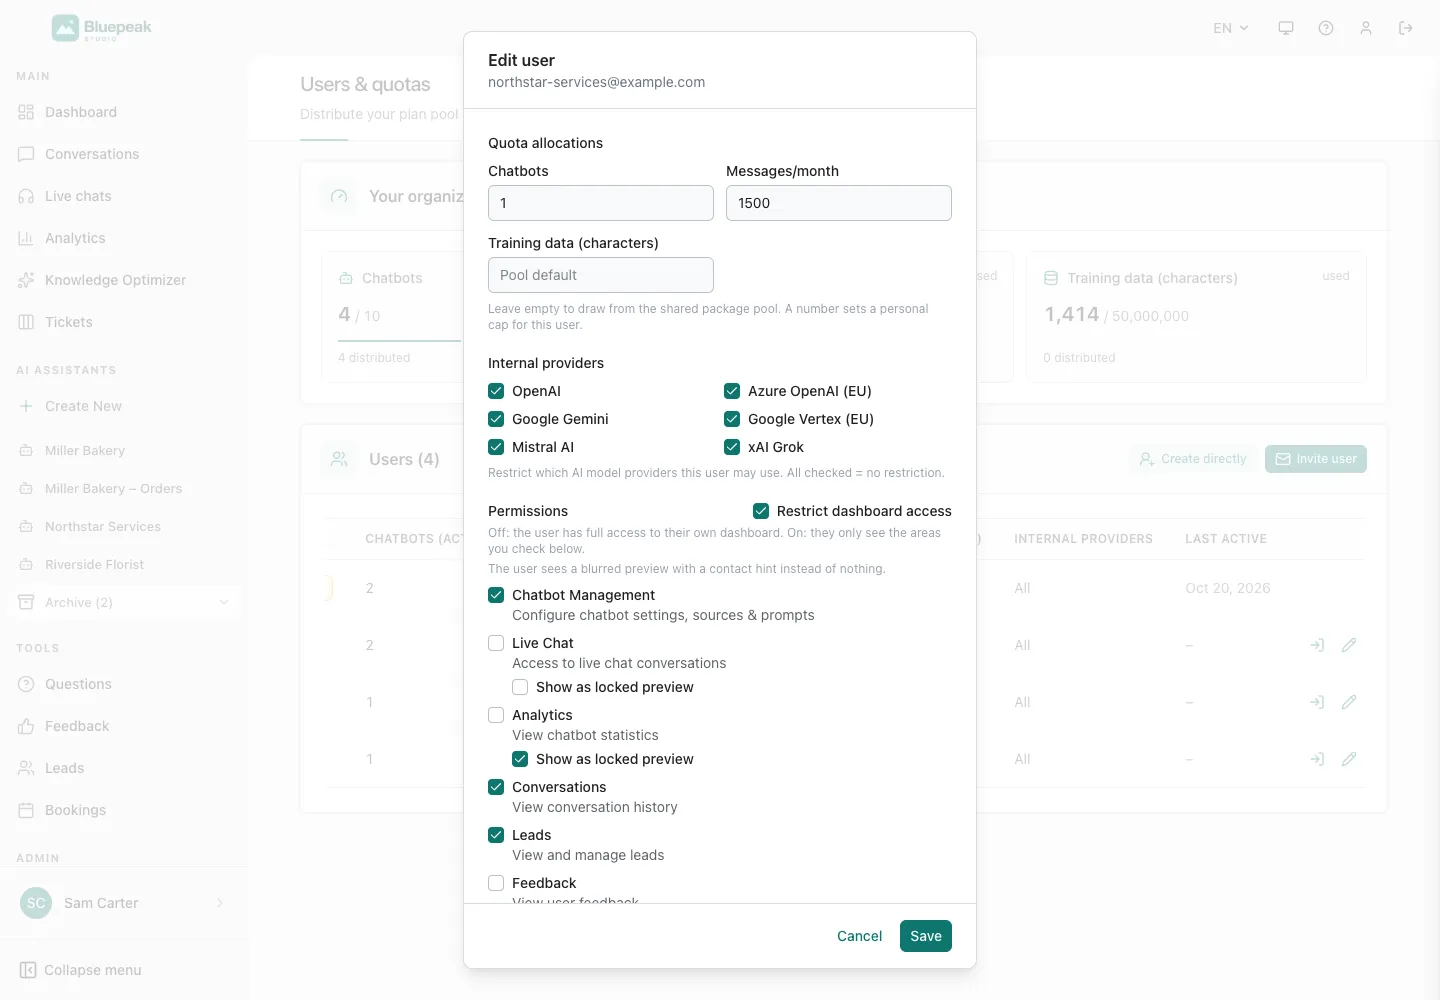This screenshot has width=1440, height=1000.
Task: Expand the Archive (2) section
Action: (x=124, y=602)
